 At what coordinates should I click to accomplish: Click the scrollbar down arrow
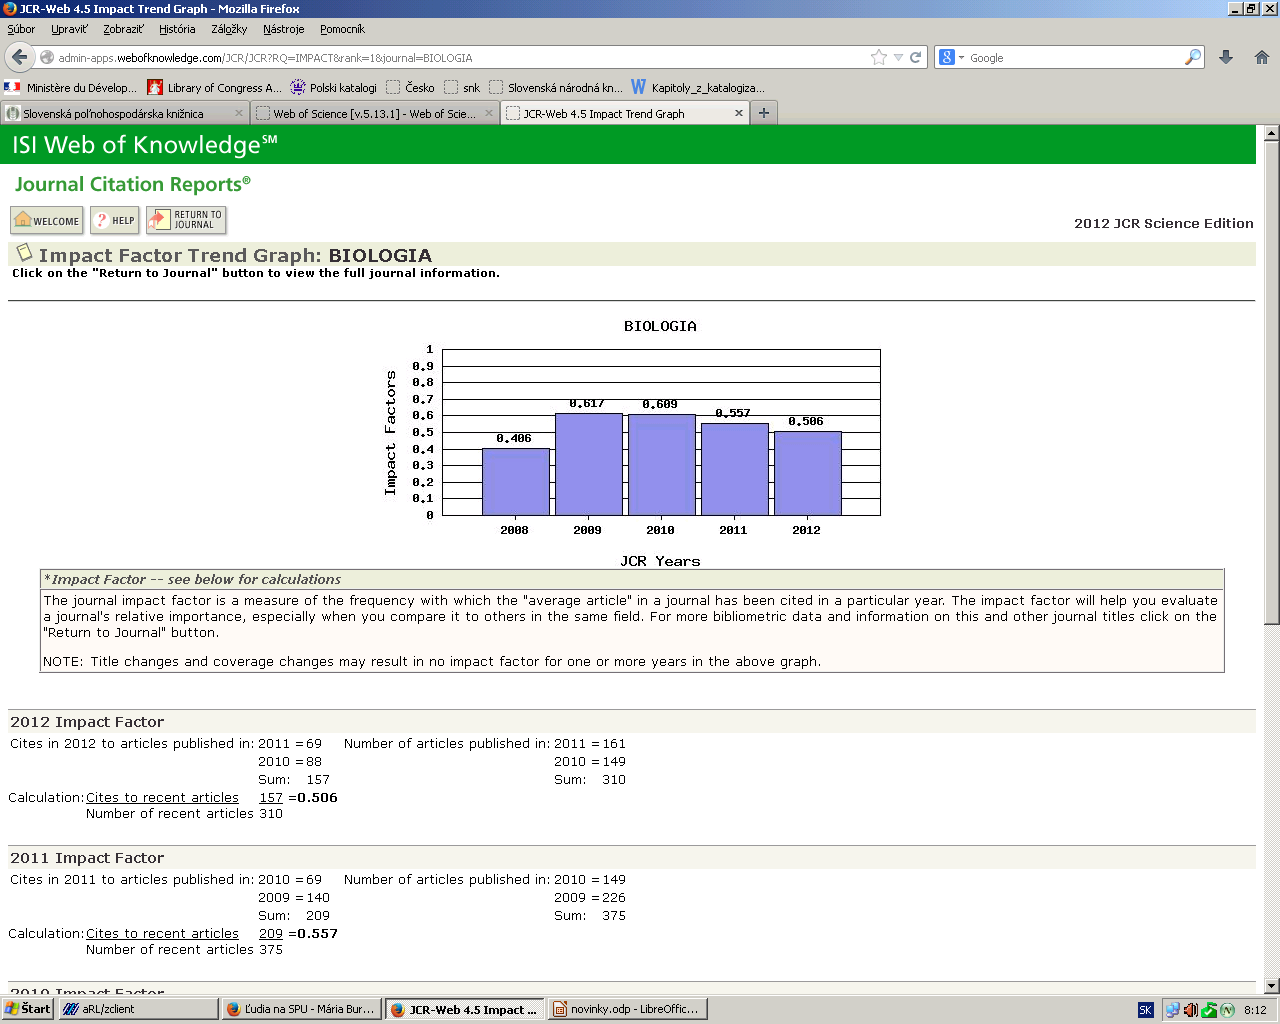pos(1272,986)
